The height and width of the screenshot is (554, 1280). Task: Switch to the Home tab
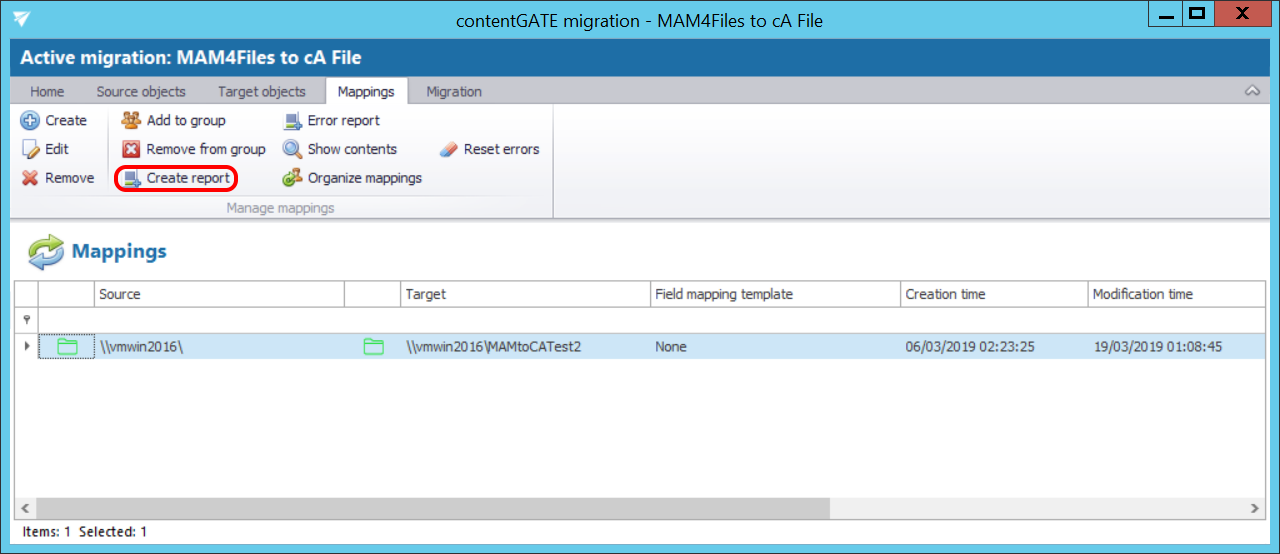[x=47, y=91]
